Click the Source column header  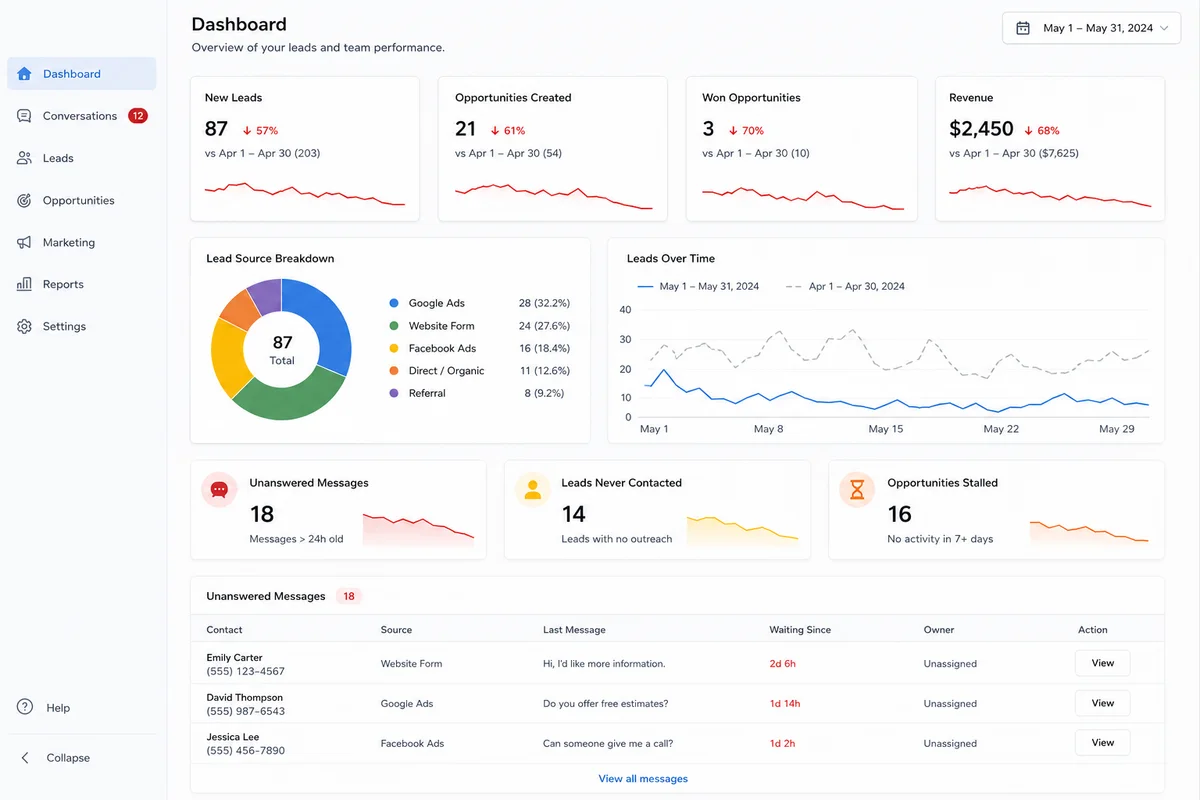coord(396,630)
